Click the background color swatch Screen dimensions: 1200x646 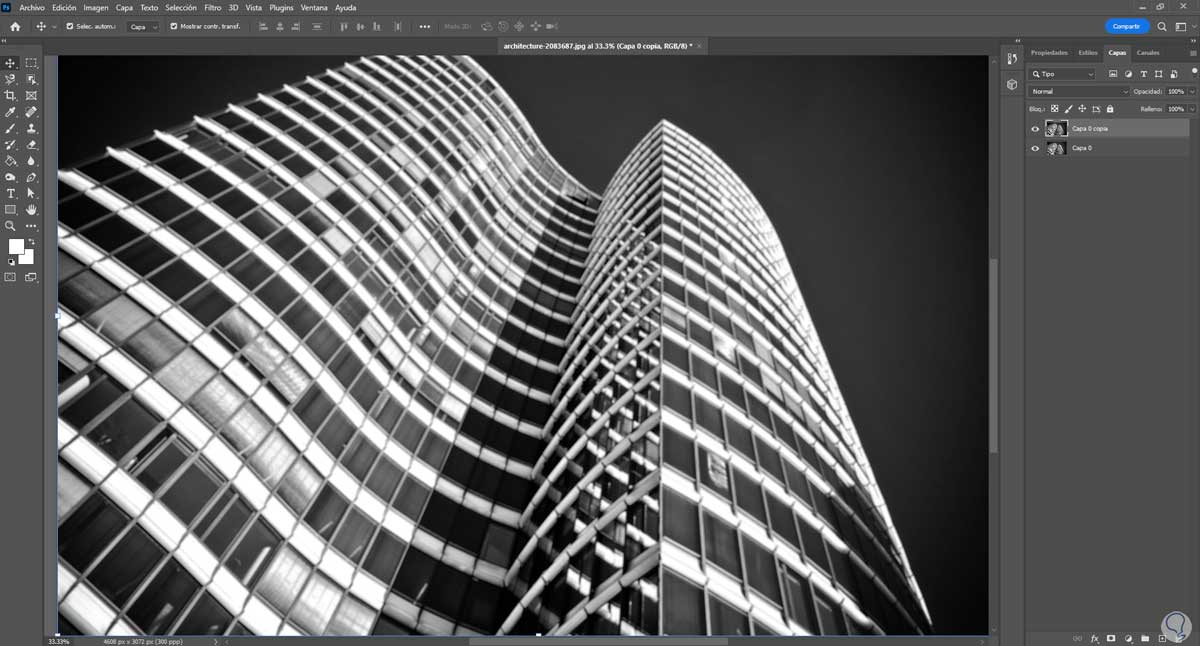coord(27,257)
